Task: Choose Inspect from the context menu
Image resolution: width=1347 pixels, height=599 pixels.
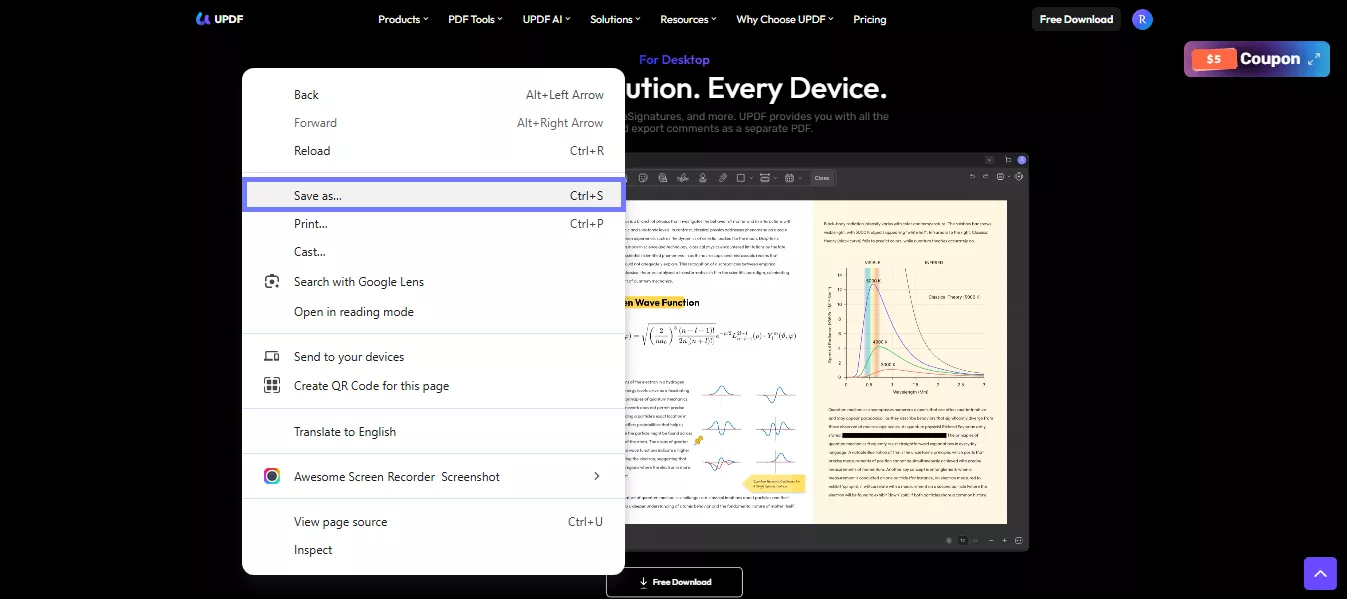Action: pyautogui.click(x=313, y=550)
